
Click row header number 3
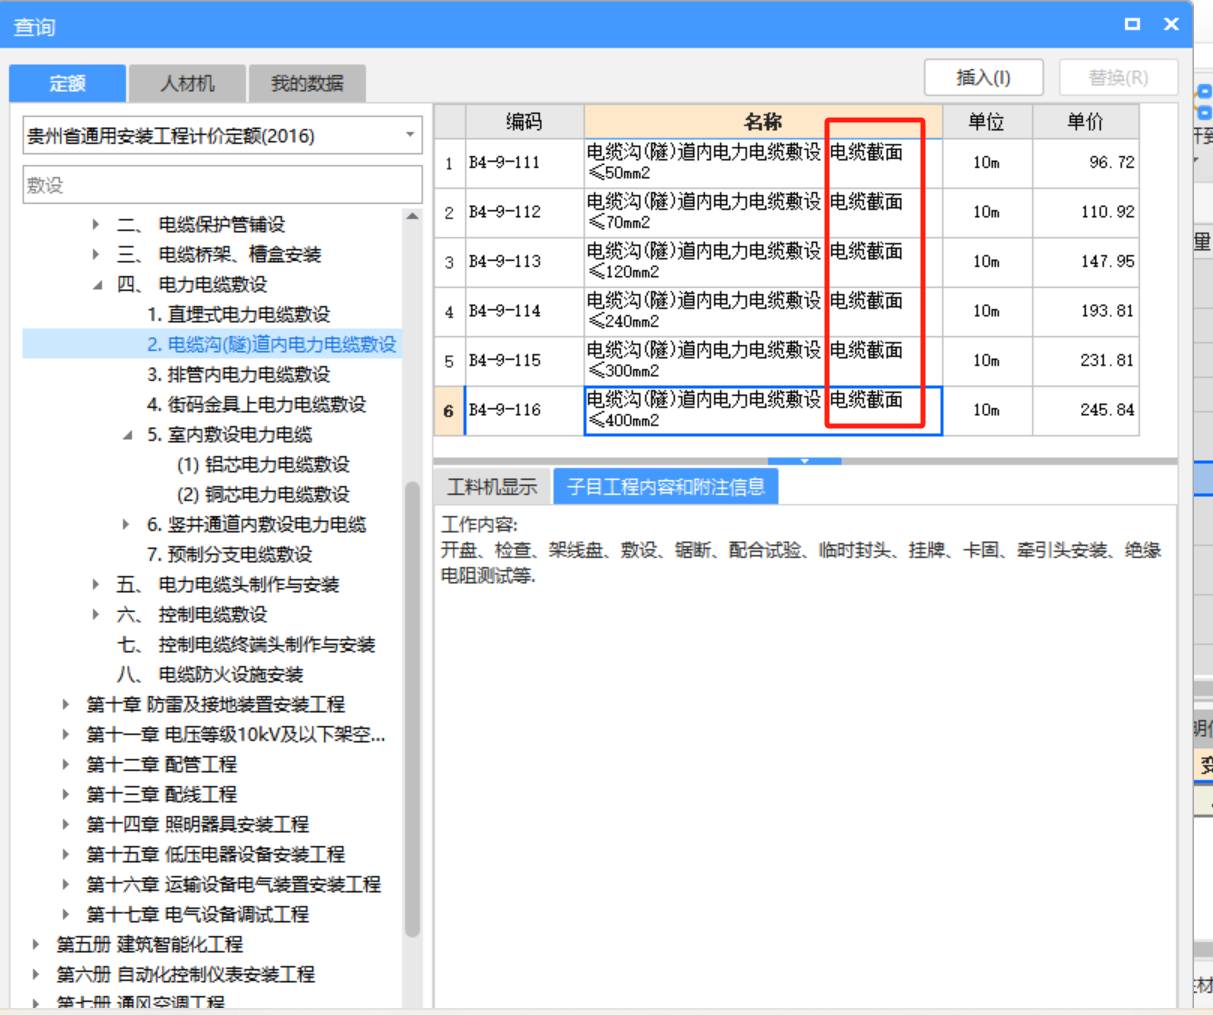tap(449, 261)
